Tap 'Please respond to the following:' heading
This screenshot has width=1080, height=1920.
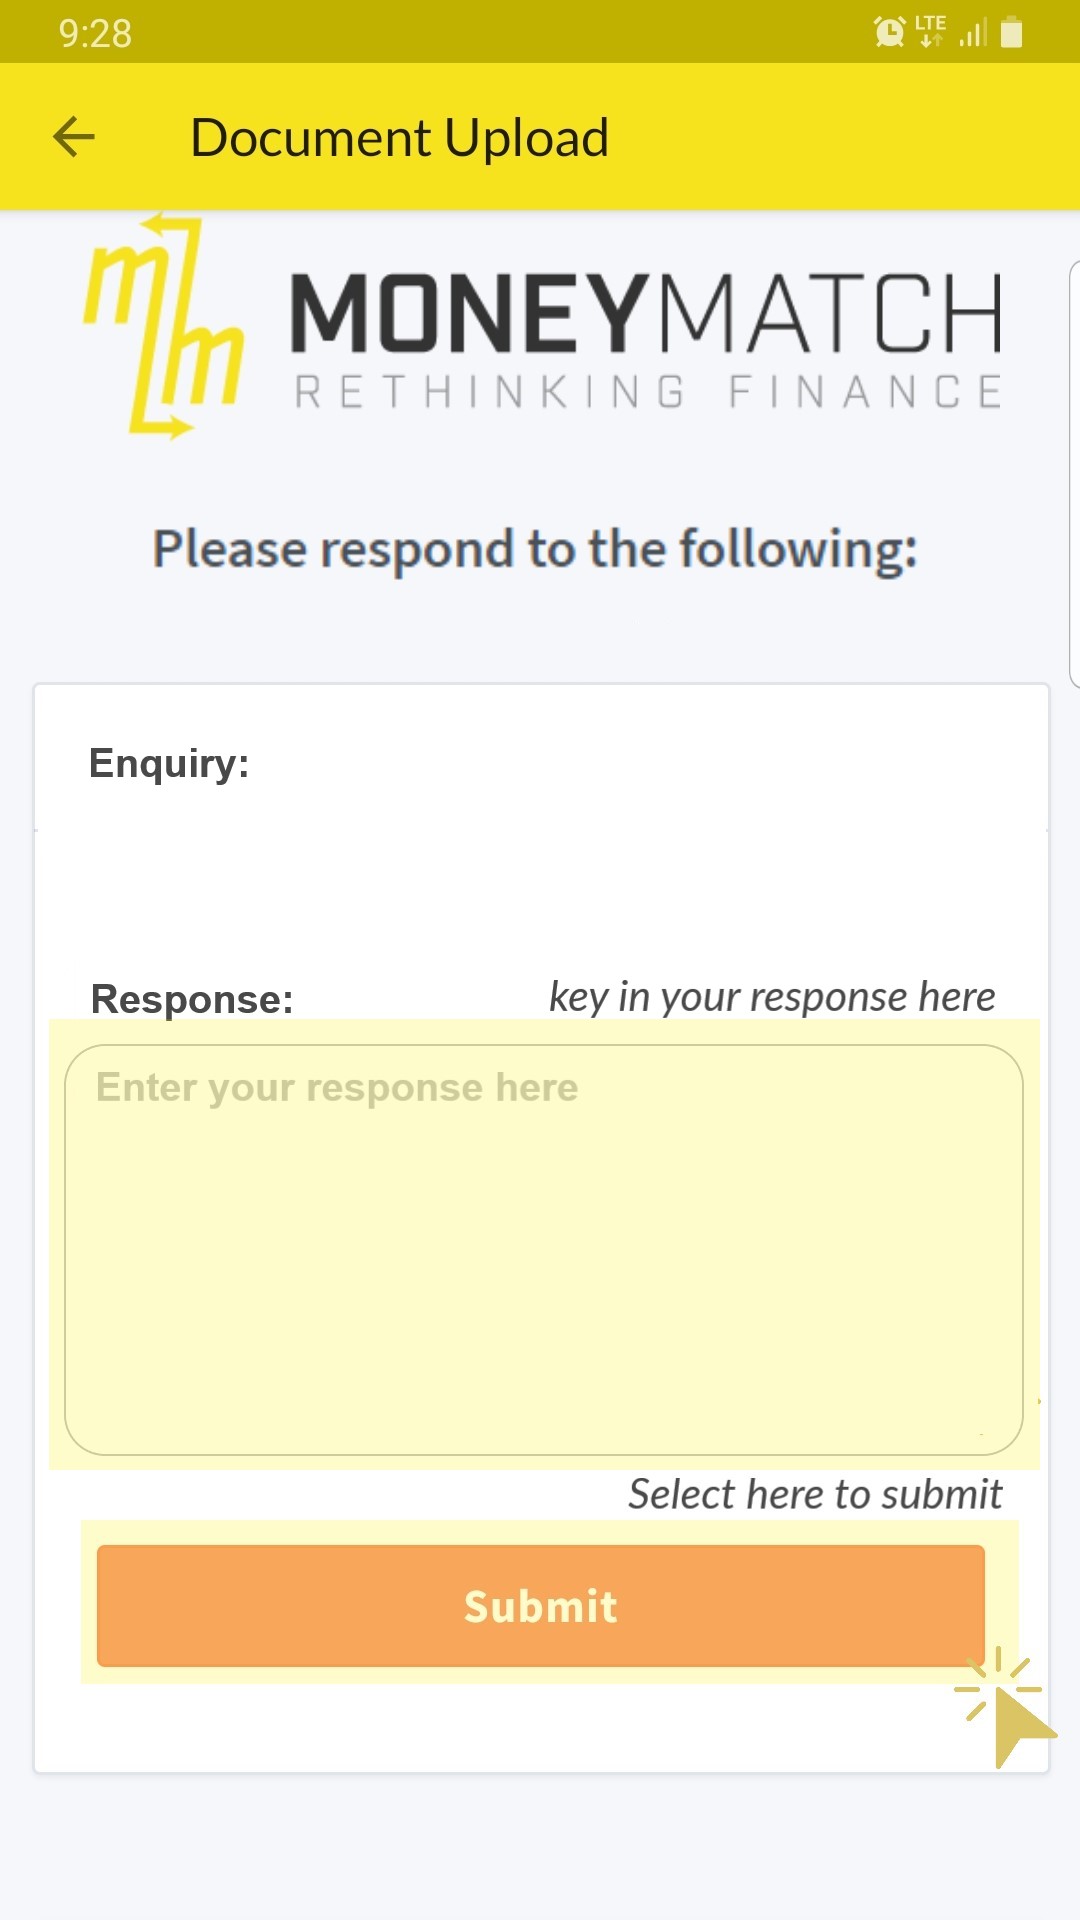click(x=535, y=550)
